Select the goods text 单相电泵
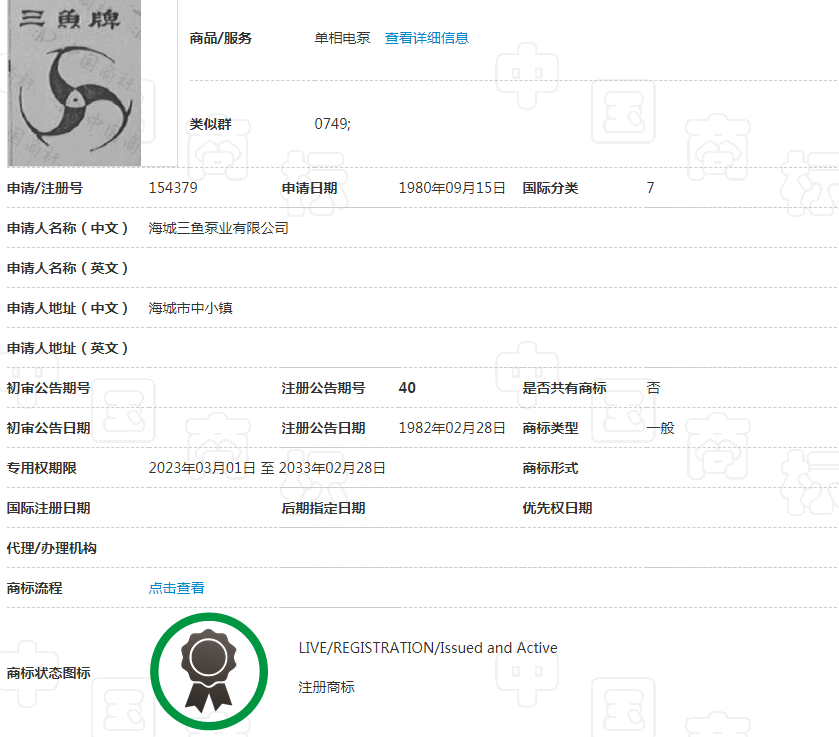The height and width of the screenshot is (737, 839). point(342,38)
